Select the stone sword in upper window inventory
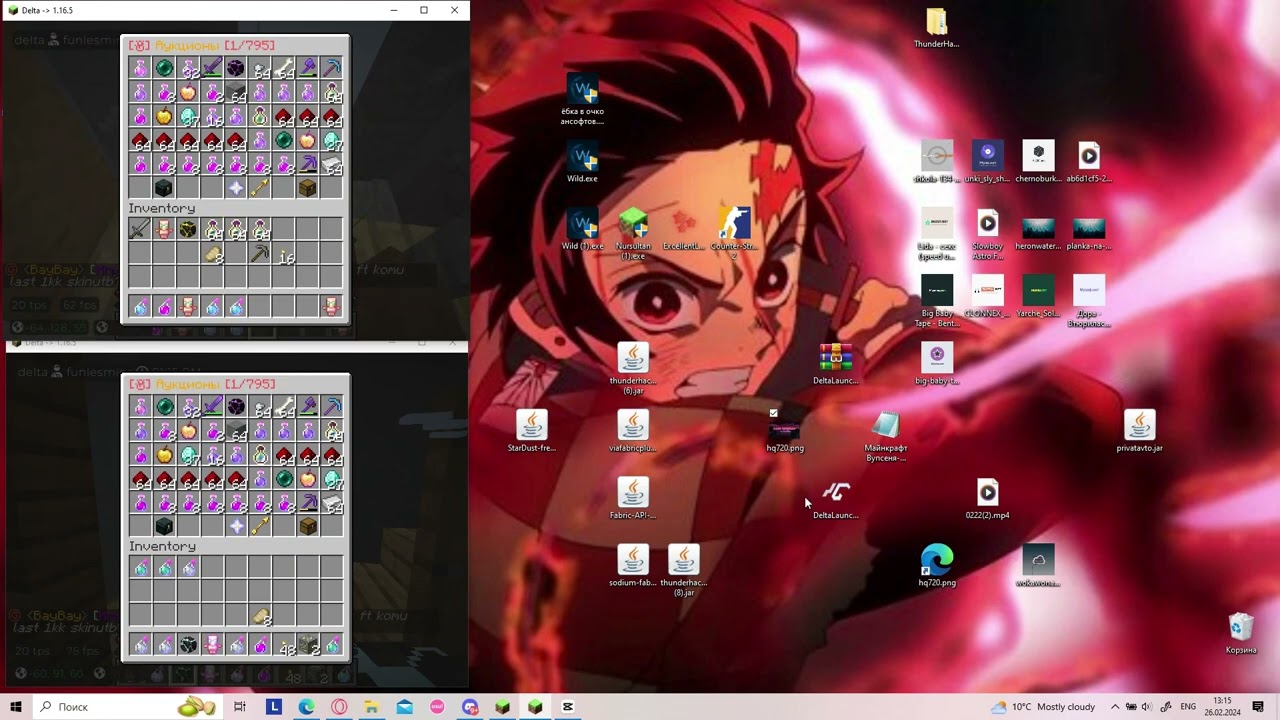This screenshot has width=1280, height=720. 140,230
